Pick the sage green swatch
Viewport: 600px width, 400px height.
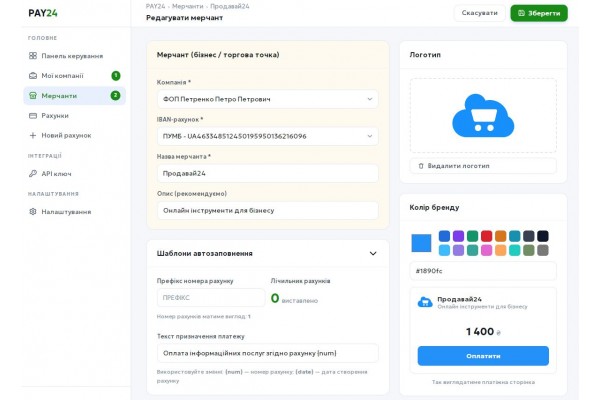tap(529, 250)
